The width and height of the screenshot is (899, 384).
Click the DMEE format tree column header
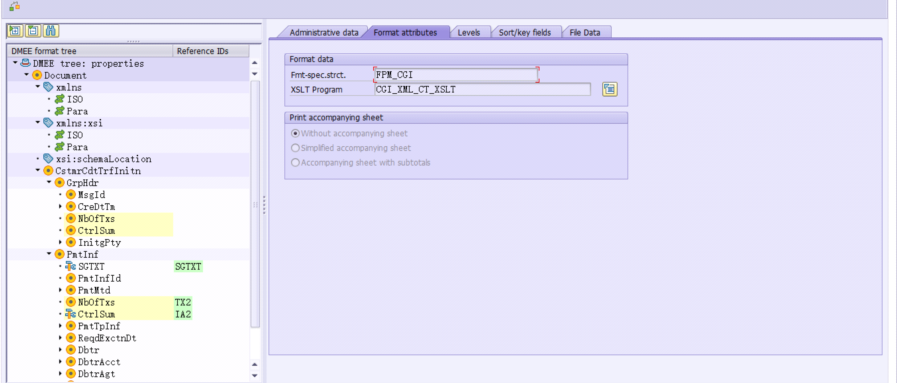coord(89,51)
